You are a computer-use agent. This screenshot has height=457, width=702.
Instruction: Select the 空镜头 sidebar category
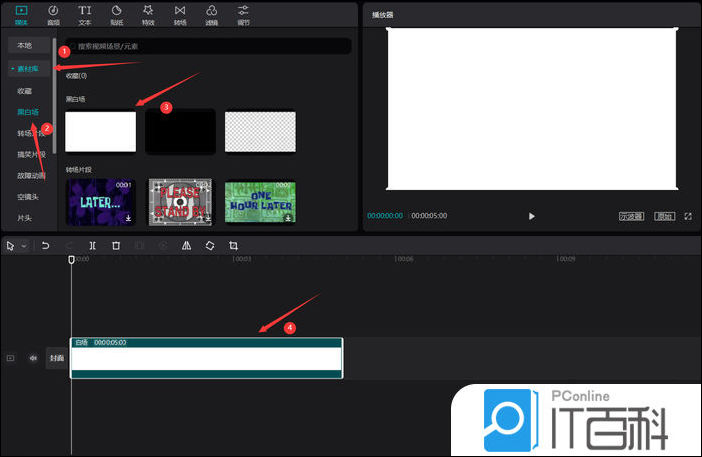tap(28, 196)
